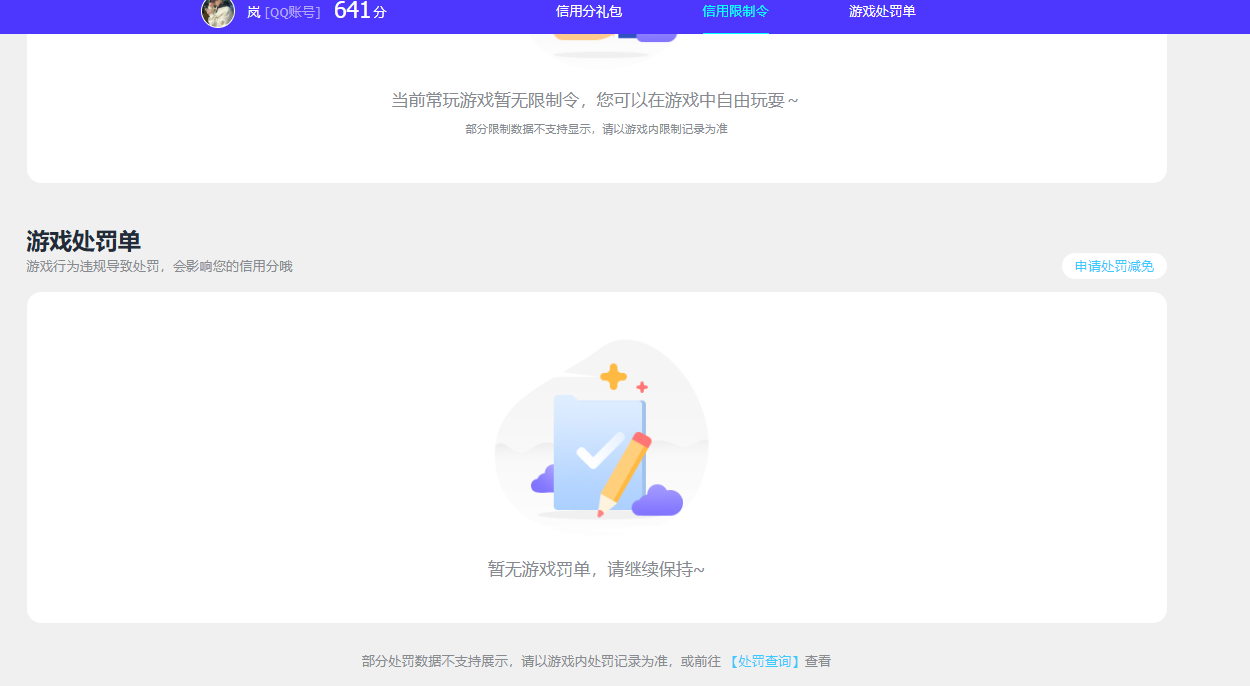Click the 游戏行为违规导致处罚 subtitle
The image size is (1250, 686).
click(160, 267)
